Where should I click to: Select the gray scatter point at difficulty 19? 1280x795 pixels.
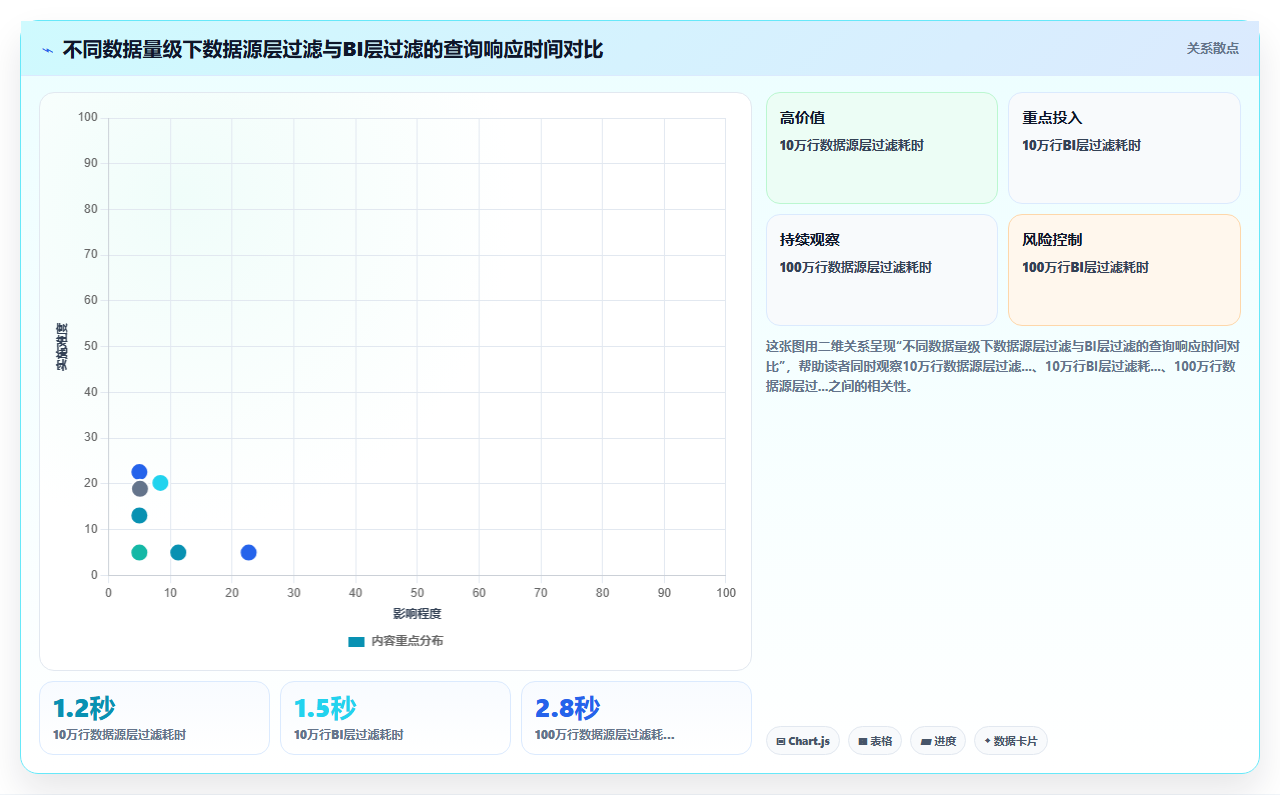pos(139,489)
